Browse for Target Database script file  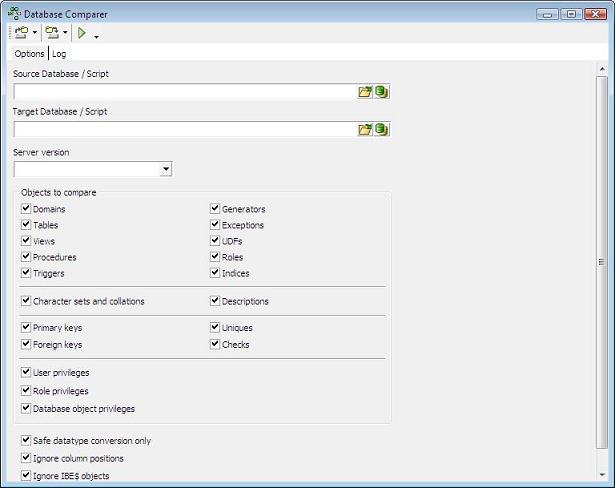pos(365,129)
